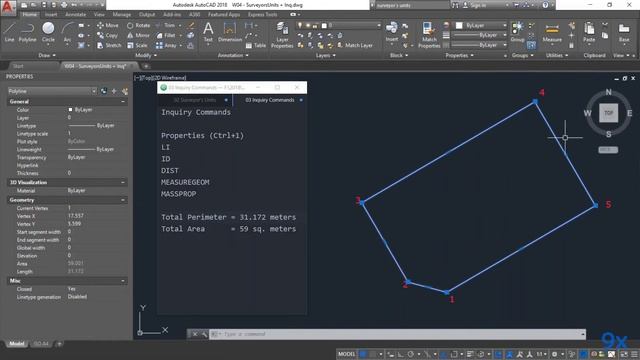Viewport: 640px width, 360px height.
Task: Toggle Polar tracking in status bar
Action: point(411,354)
